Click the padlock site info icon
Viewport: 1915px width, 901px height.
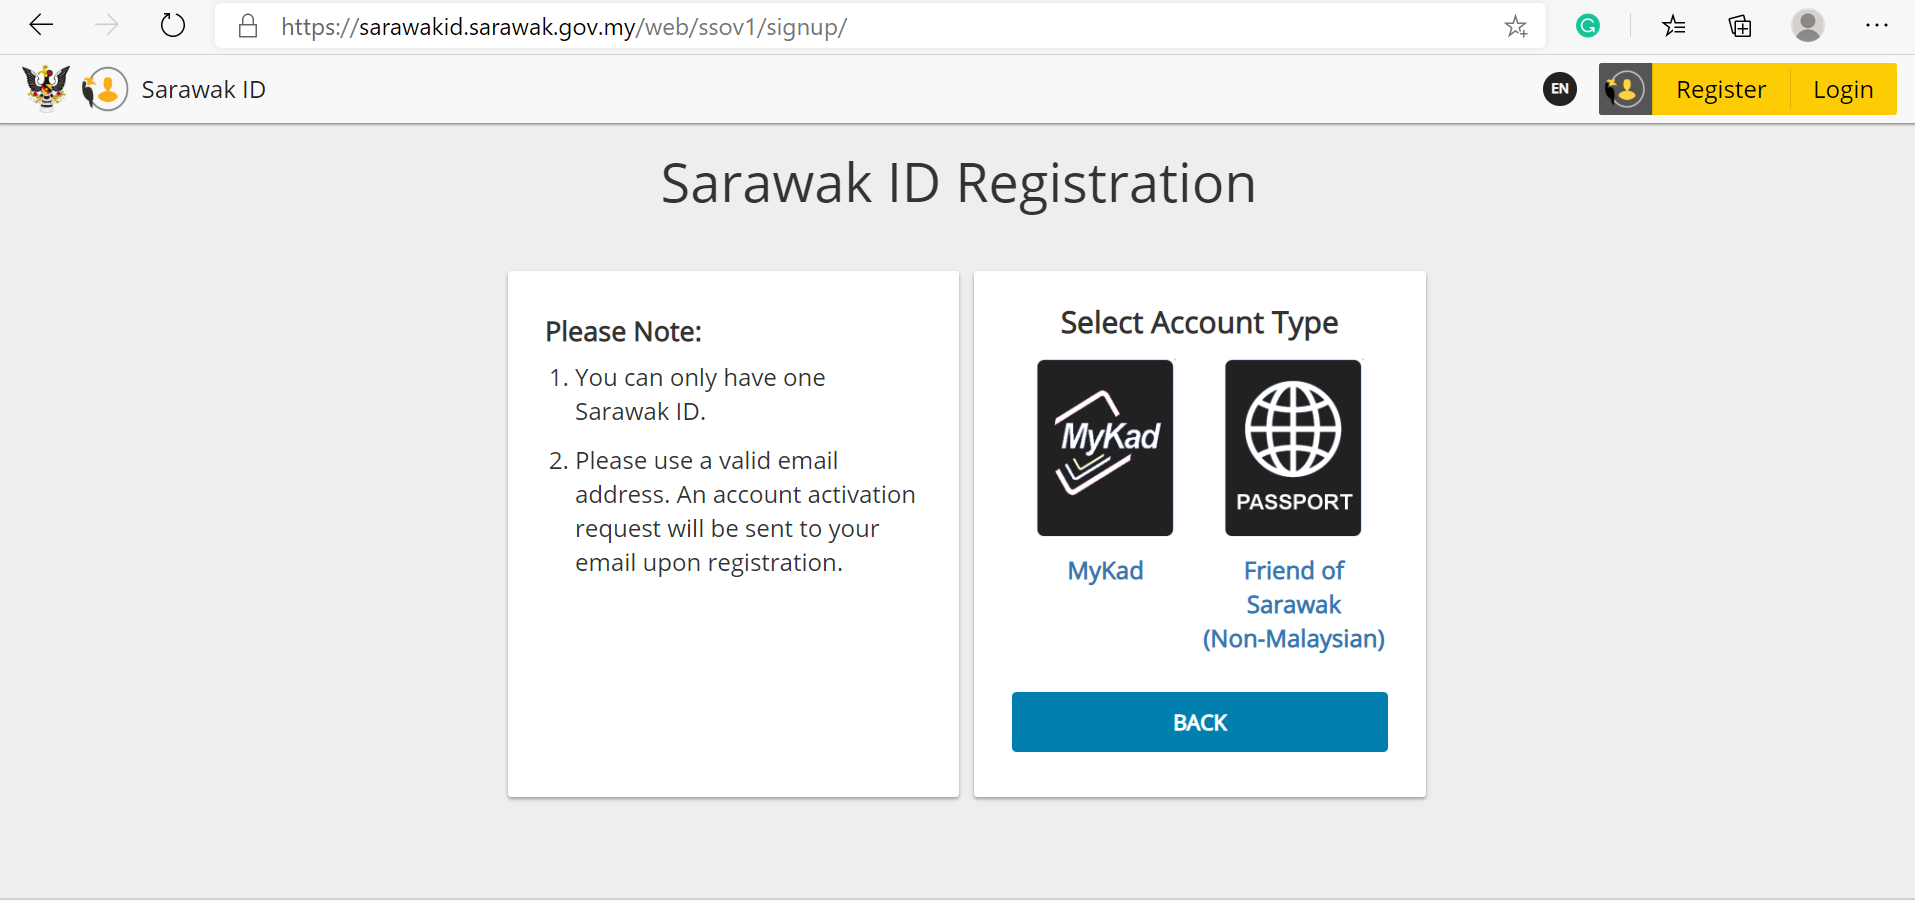coord(248,27)
